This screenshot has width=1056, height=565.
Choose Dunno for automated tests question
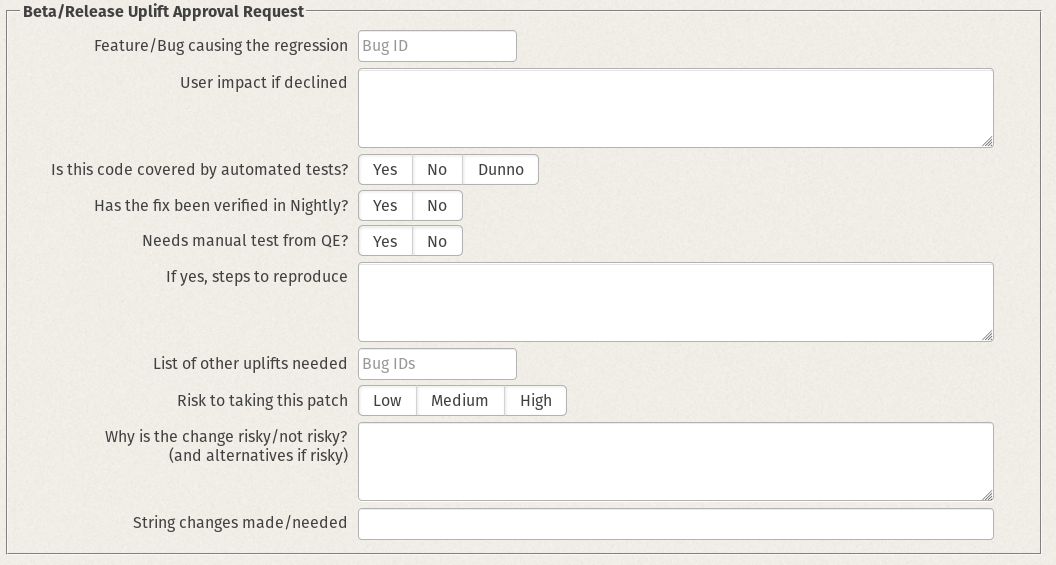pyautogui.click(x=500, y=170)
